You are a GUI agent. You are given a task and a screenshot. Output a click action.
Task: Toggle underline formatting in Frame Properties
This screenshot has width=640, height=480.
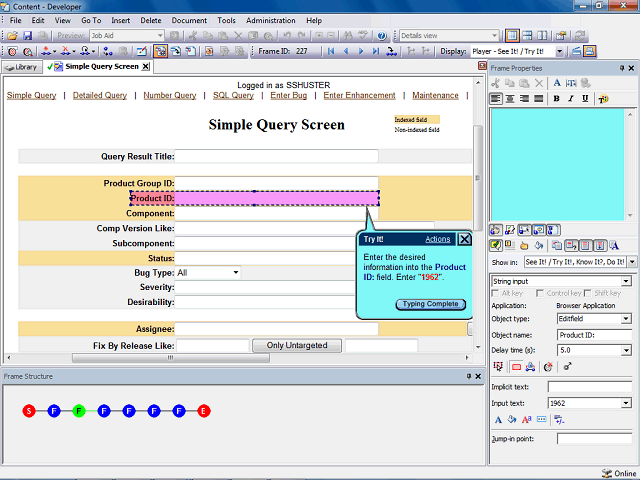tap(585, 99)
